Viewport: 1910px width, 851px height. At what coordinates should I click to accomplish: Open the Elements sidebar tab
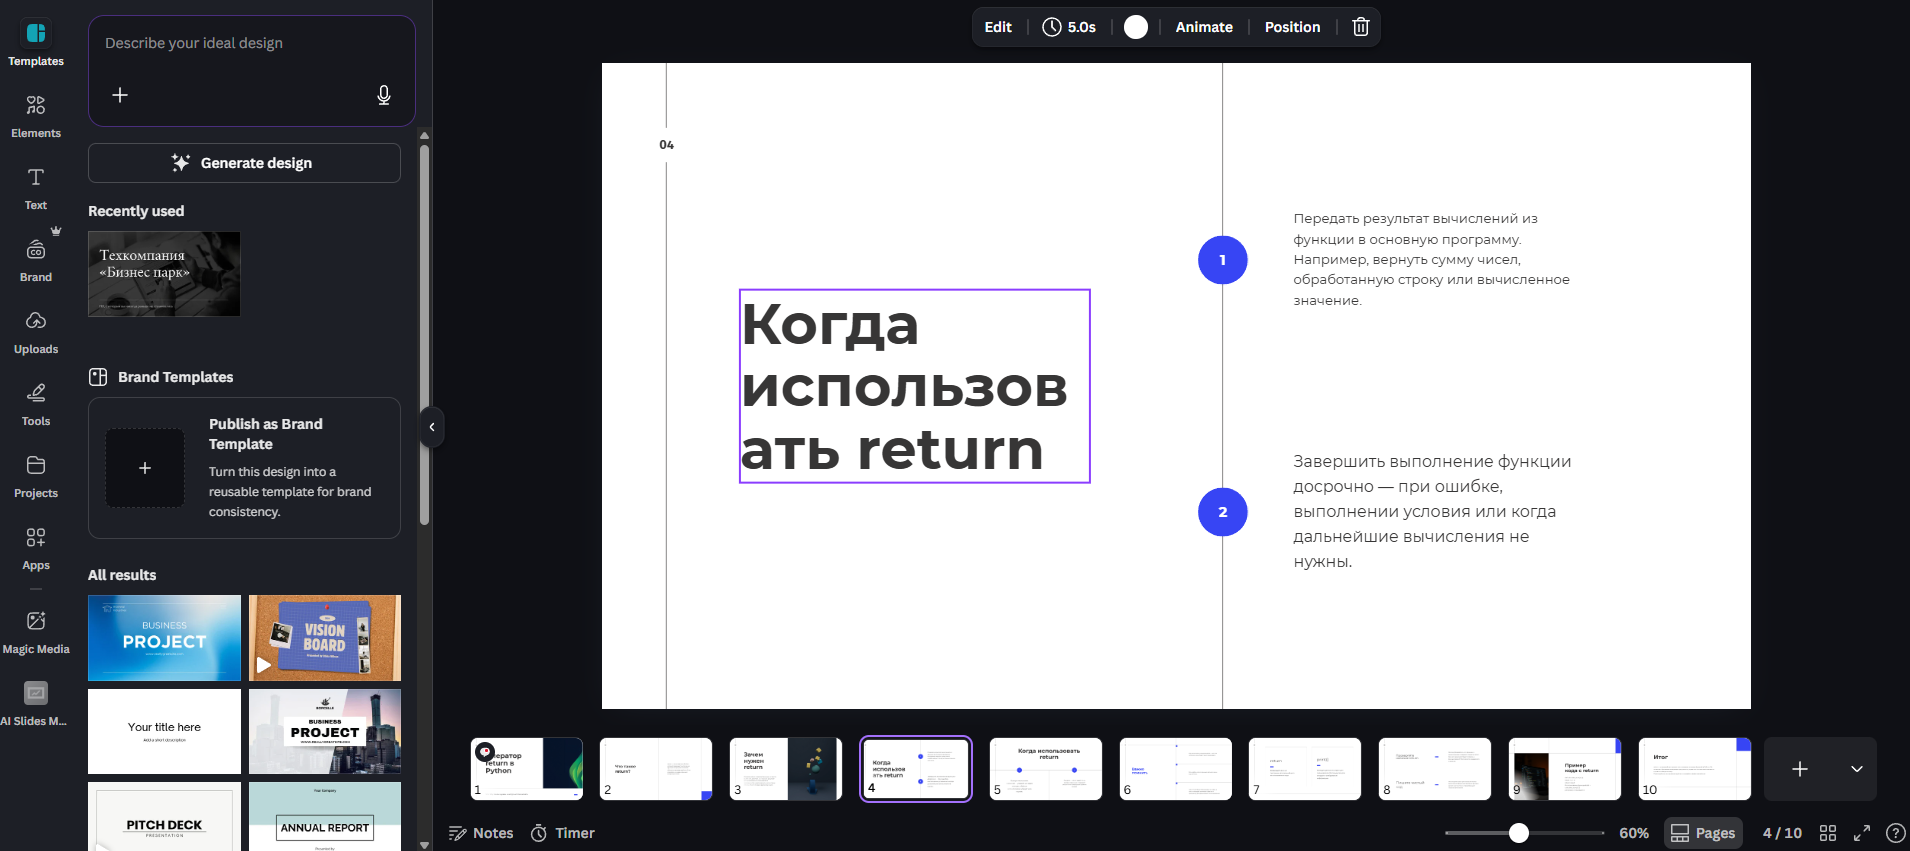coord(36,116)
